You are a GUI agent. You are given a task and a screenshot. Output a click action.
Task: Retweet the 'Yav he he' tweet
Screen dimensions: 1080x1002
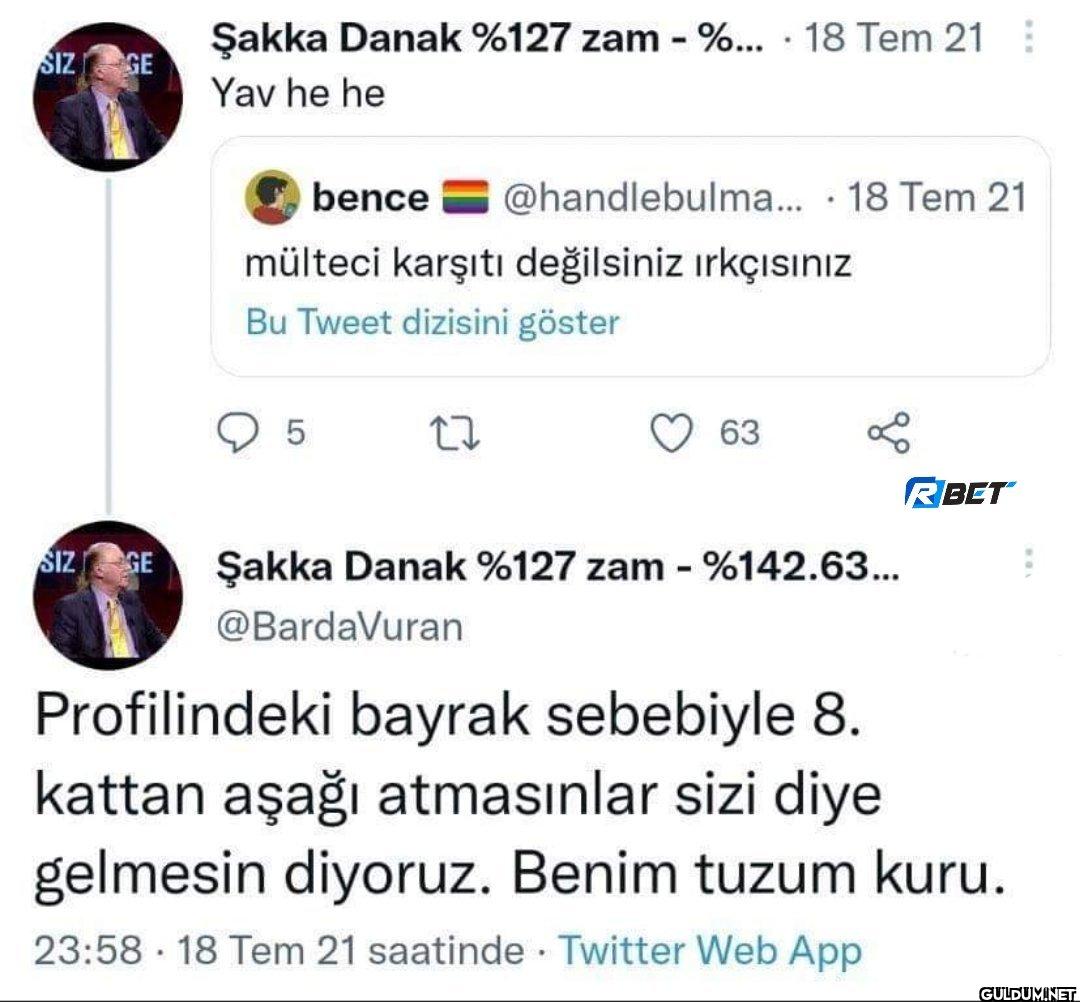[x=455, y=433]
